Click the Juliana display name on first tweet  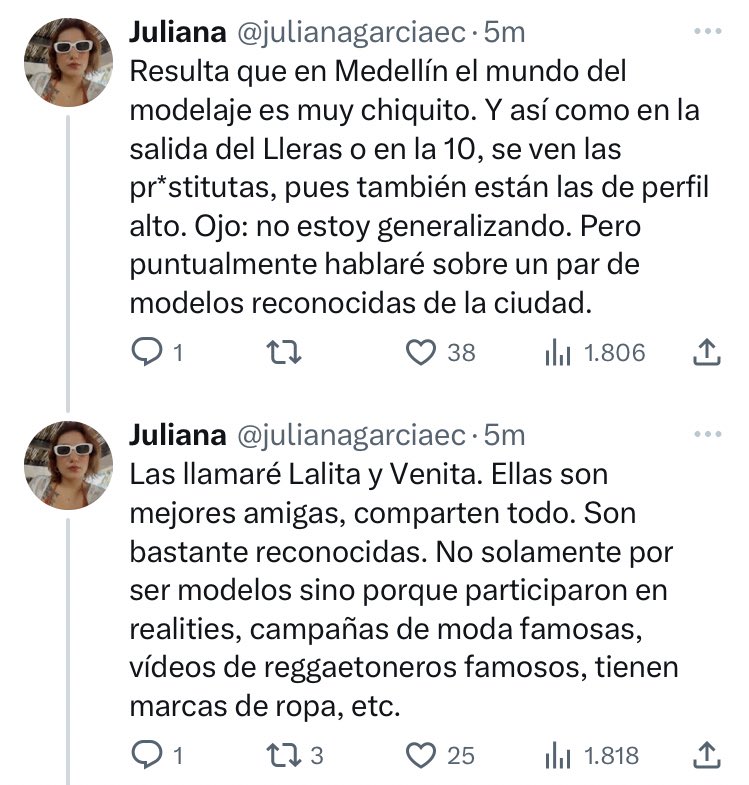pyautogui.click(x=178, y=33)
